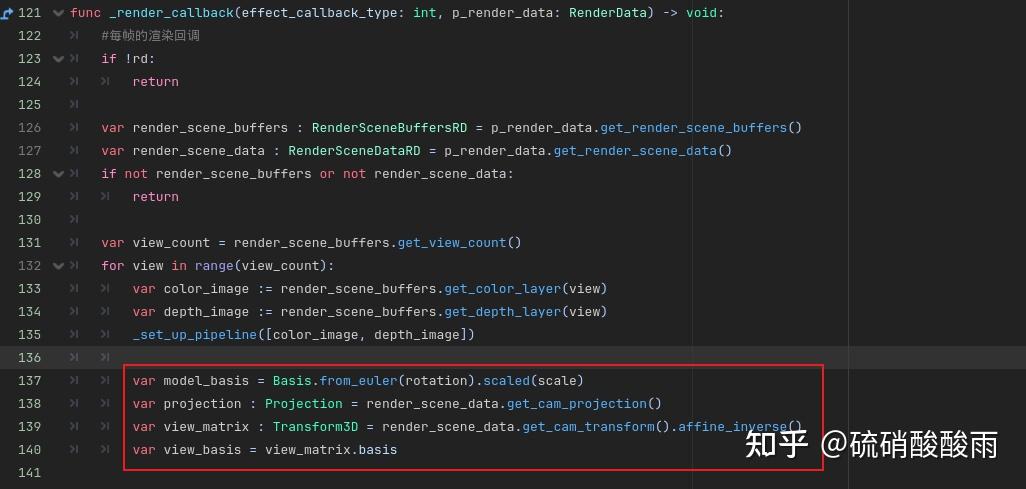Click the function name _render_callback
The height and width of the screenshot is (489, 1026).
171,13
